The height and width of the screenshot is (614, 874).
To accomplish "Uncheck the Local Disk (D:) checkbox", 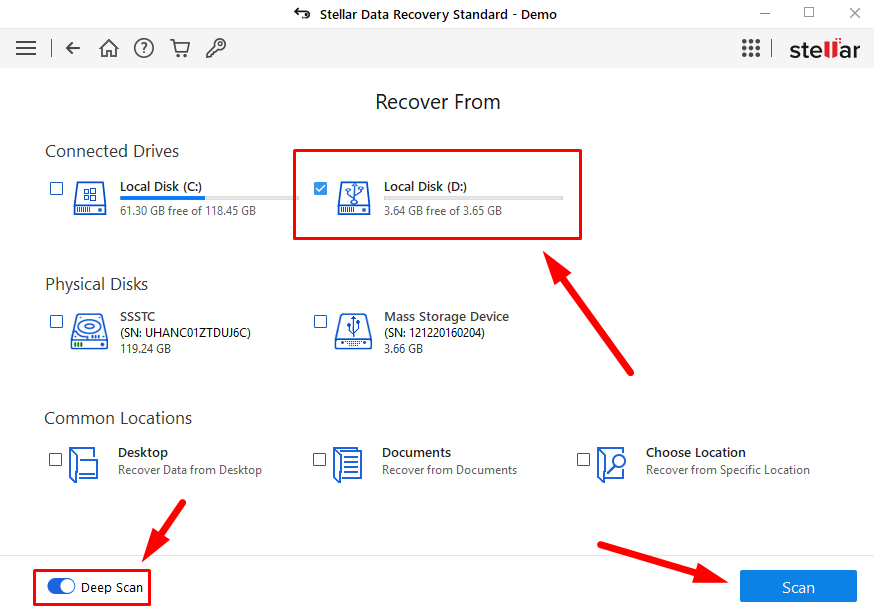I will [321, 188].
